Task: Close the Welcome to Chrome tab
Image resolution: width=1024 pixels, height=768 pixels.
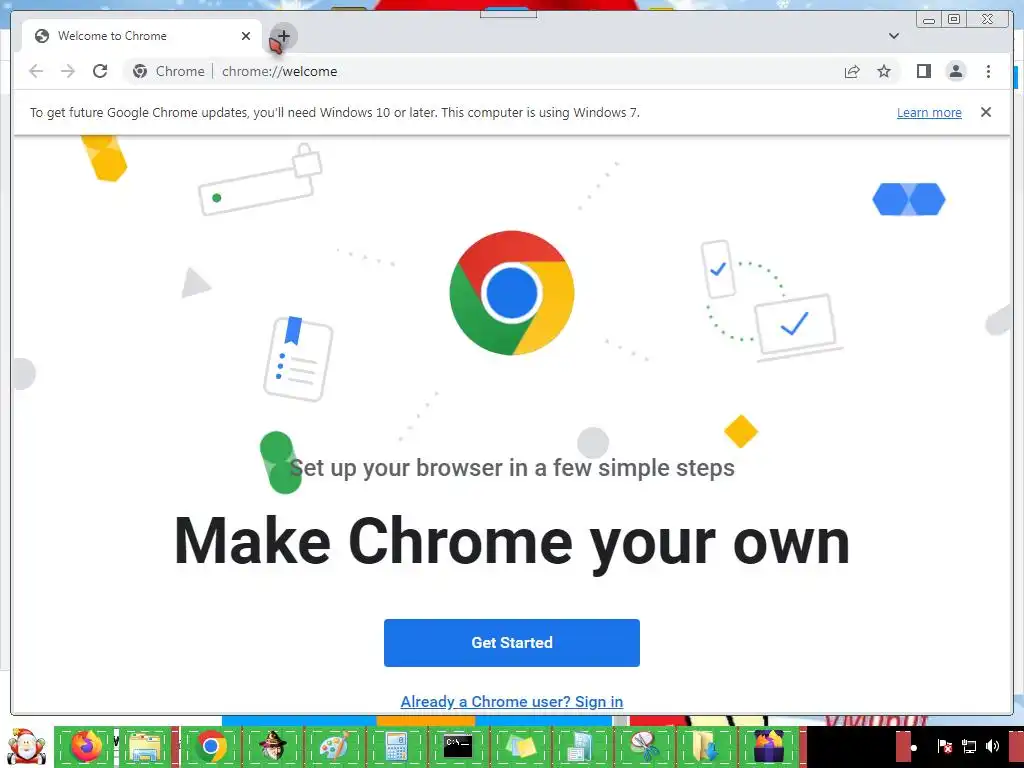Action: pos(246,36)
